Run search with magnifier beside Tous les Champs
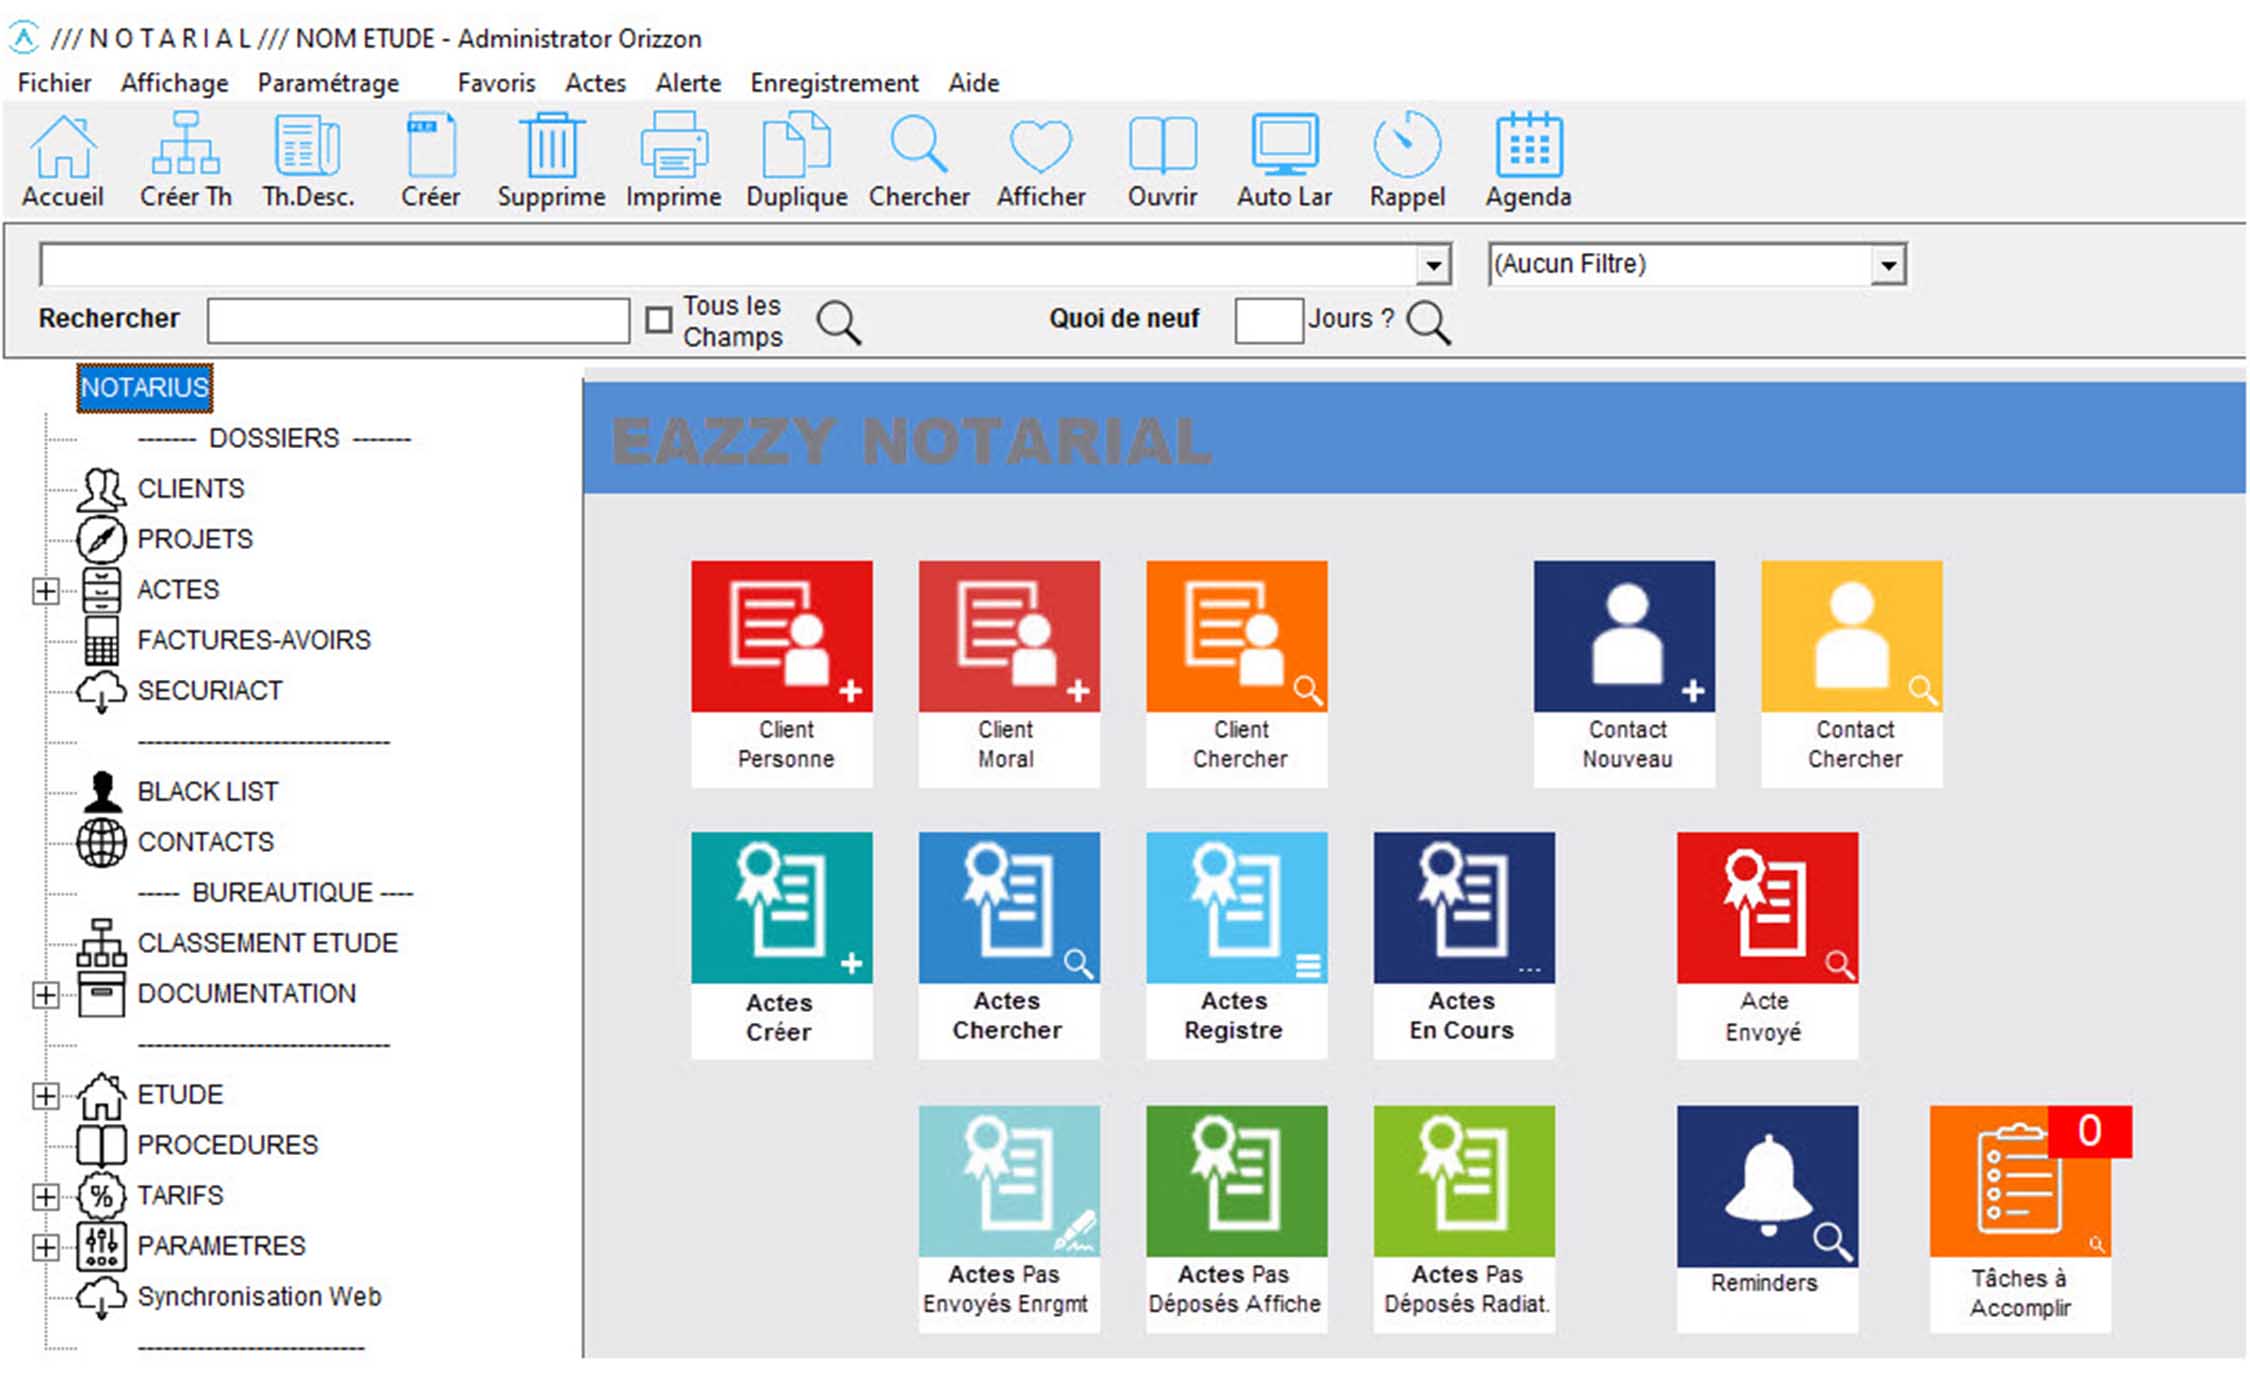This screenshot has width=2250, height=1373. coord(838,322)
